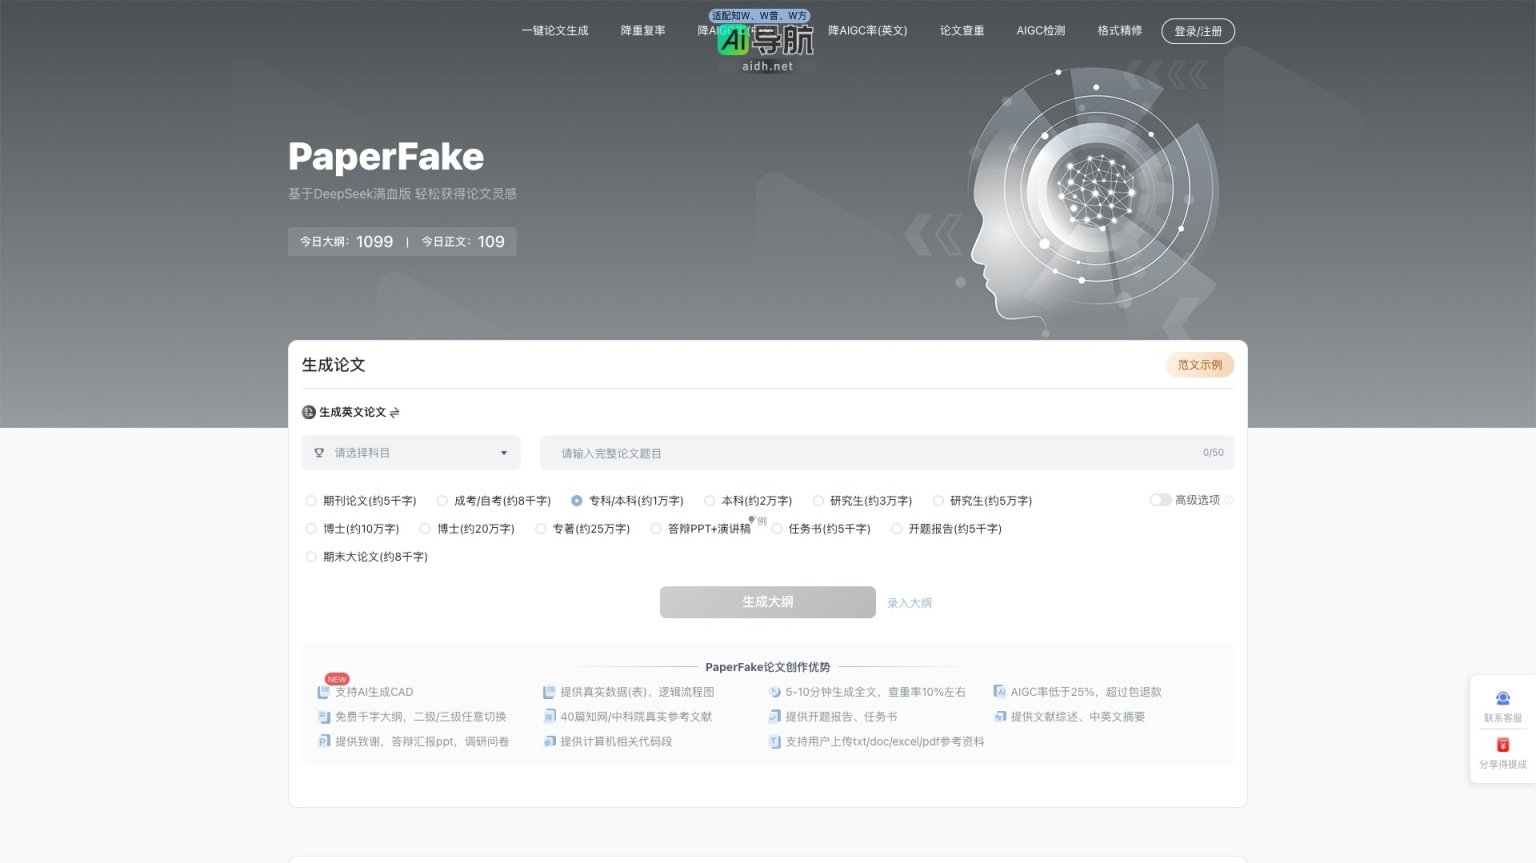点击AI导航站点Logo
The image size is (1536, 863).
coord(734,41)
